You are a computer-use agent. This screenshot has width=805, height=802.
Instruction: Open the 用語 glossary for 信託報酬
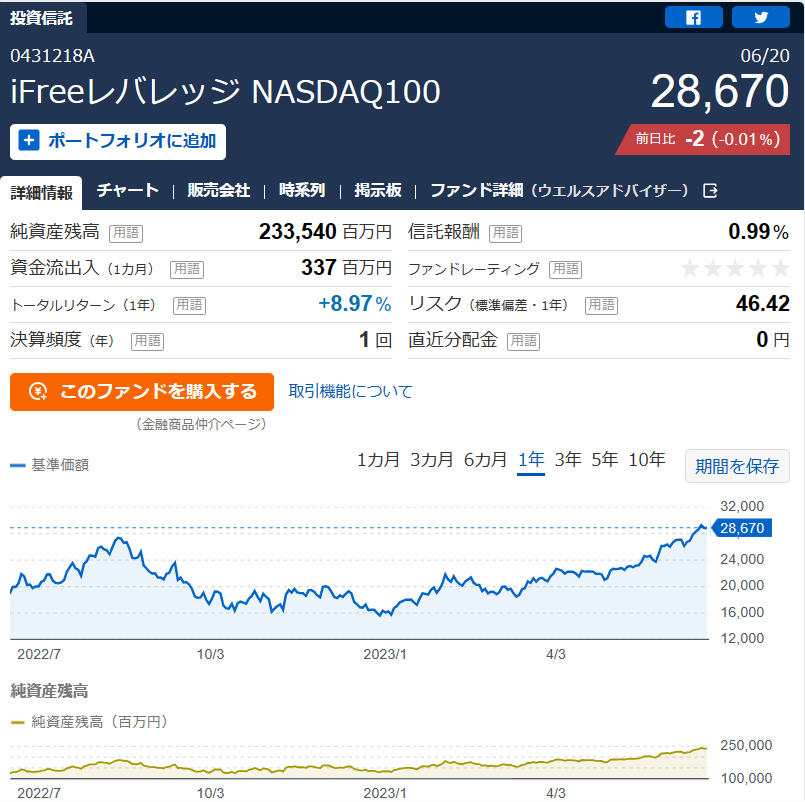[x=505, y=233]
